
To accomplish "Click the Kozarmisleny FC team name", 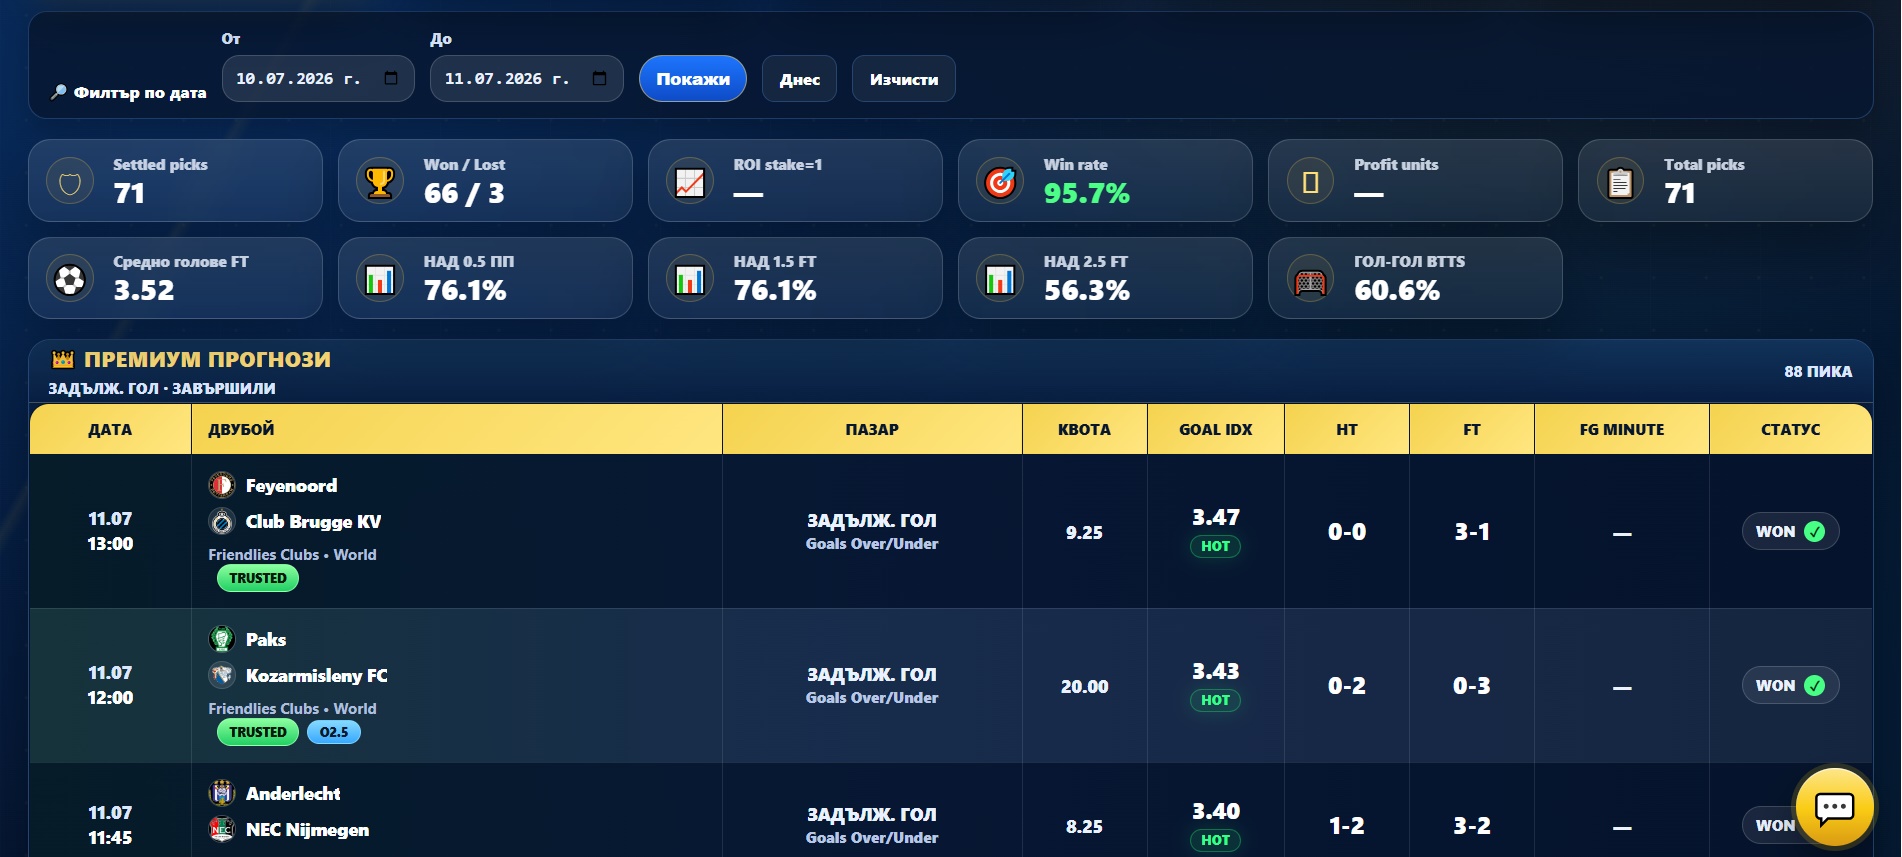I will 317,676.
